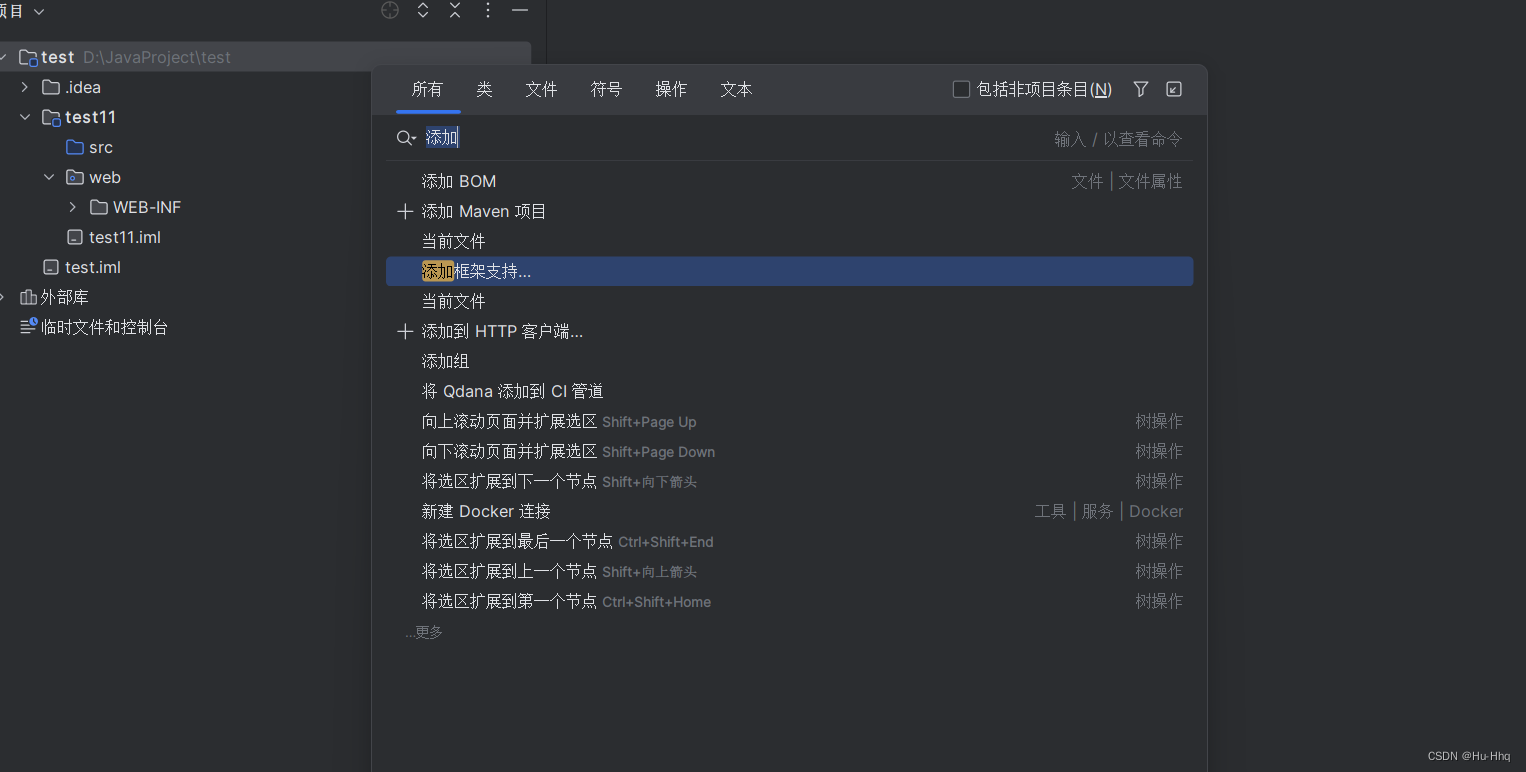
Task: Click the open-in-find-window icon next to filter
Action: [x=1173, y=89]
